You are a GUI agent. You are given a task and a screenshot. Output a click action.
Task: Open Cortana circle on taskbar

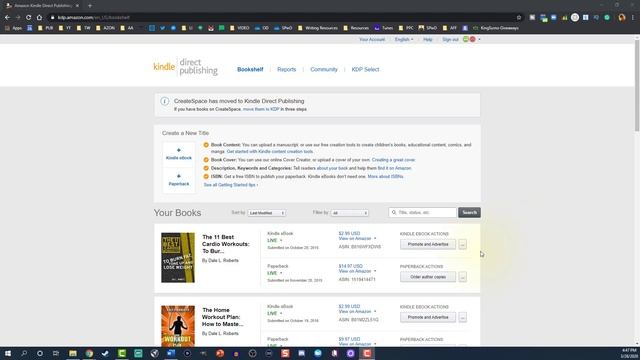click(40, 353)
